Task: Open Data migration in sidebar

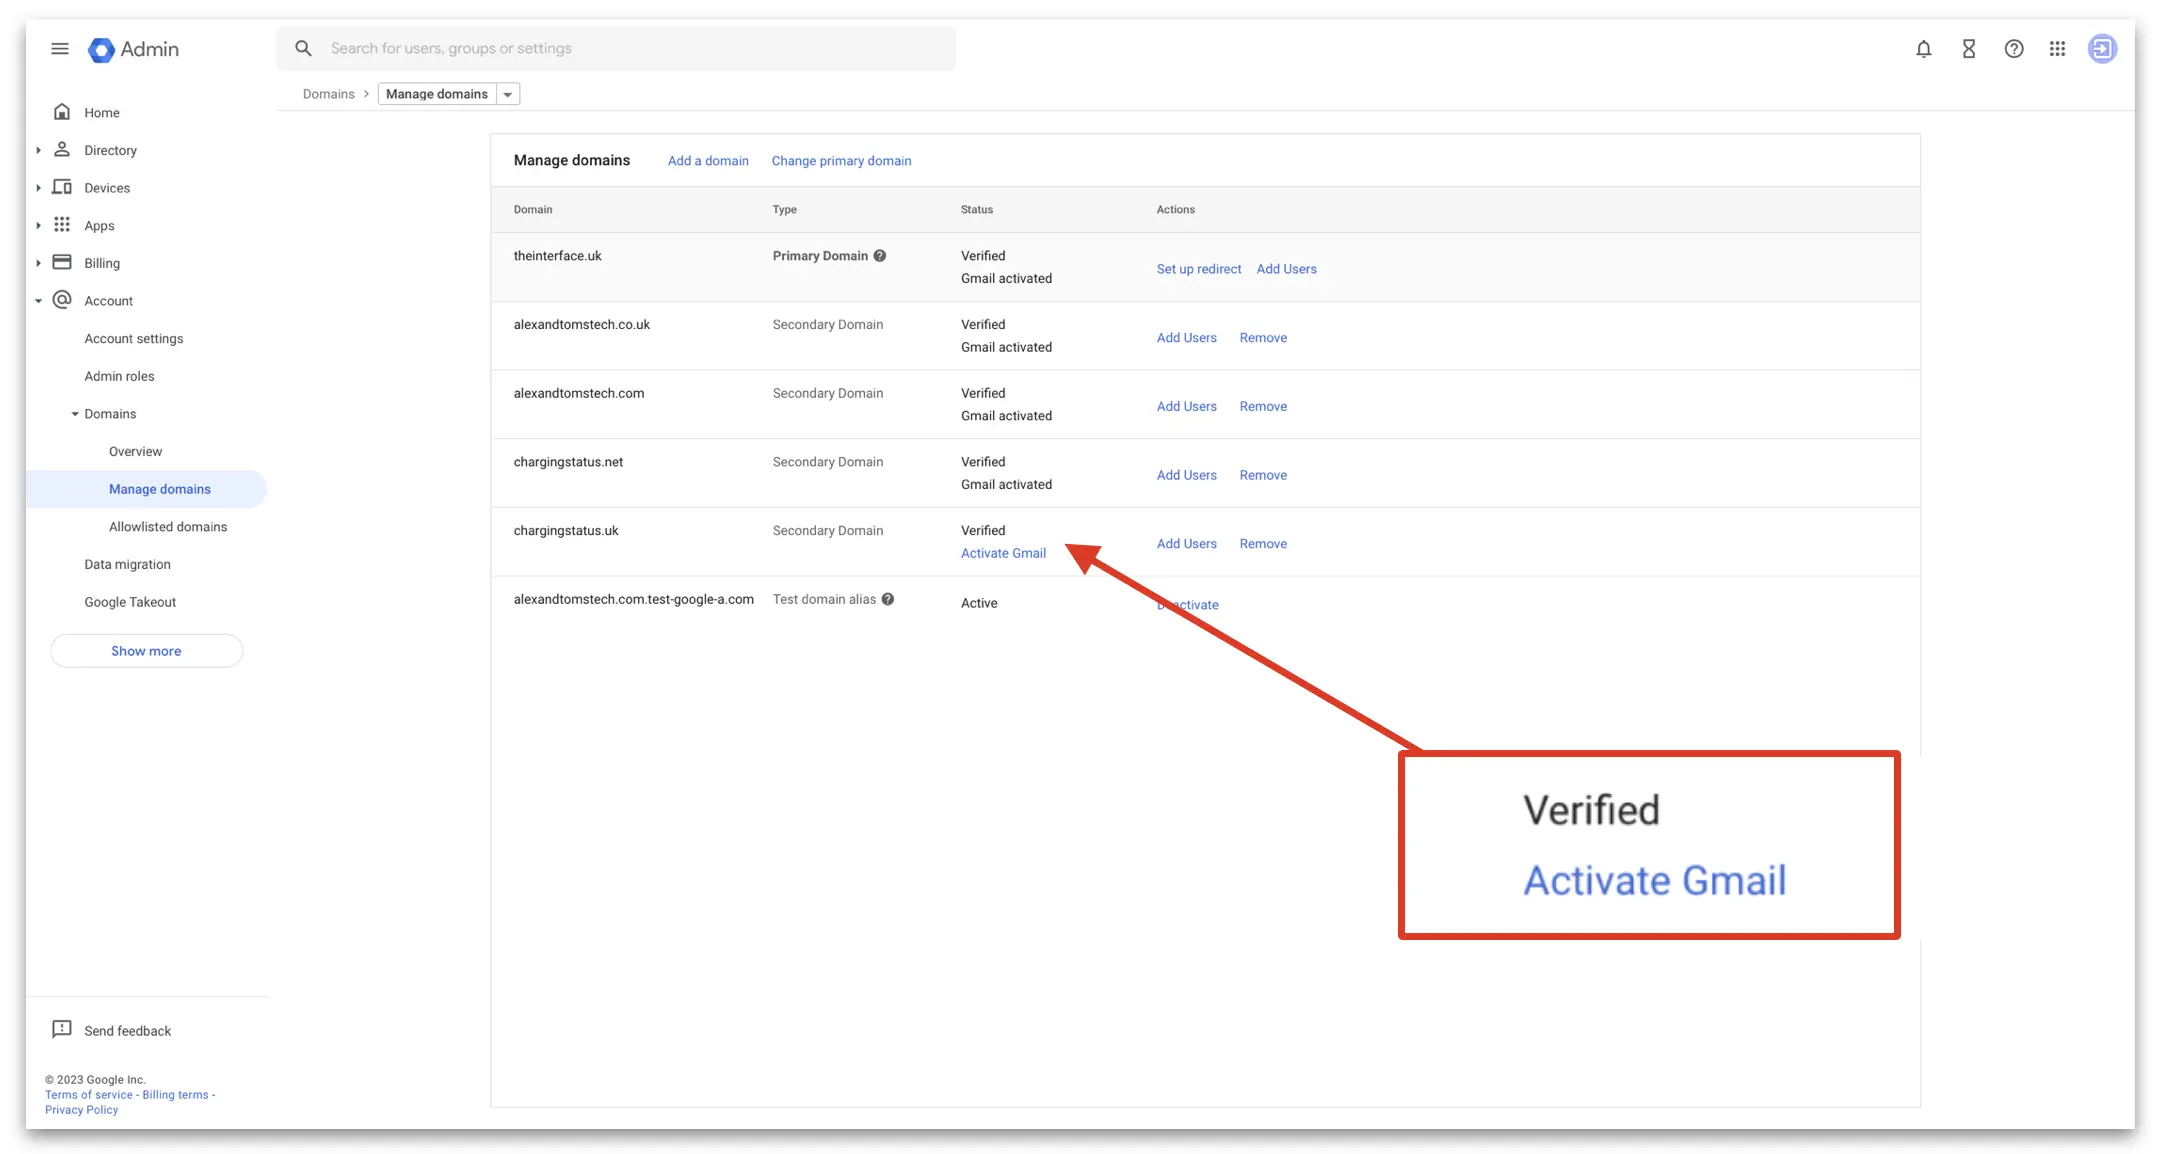Action: [127, 564]
